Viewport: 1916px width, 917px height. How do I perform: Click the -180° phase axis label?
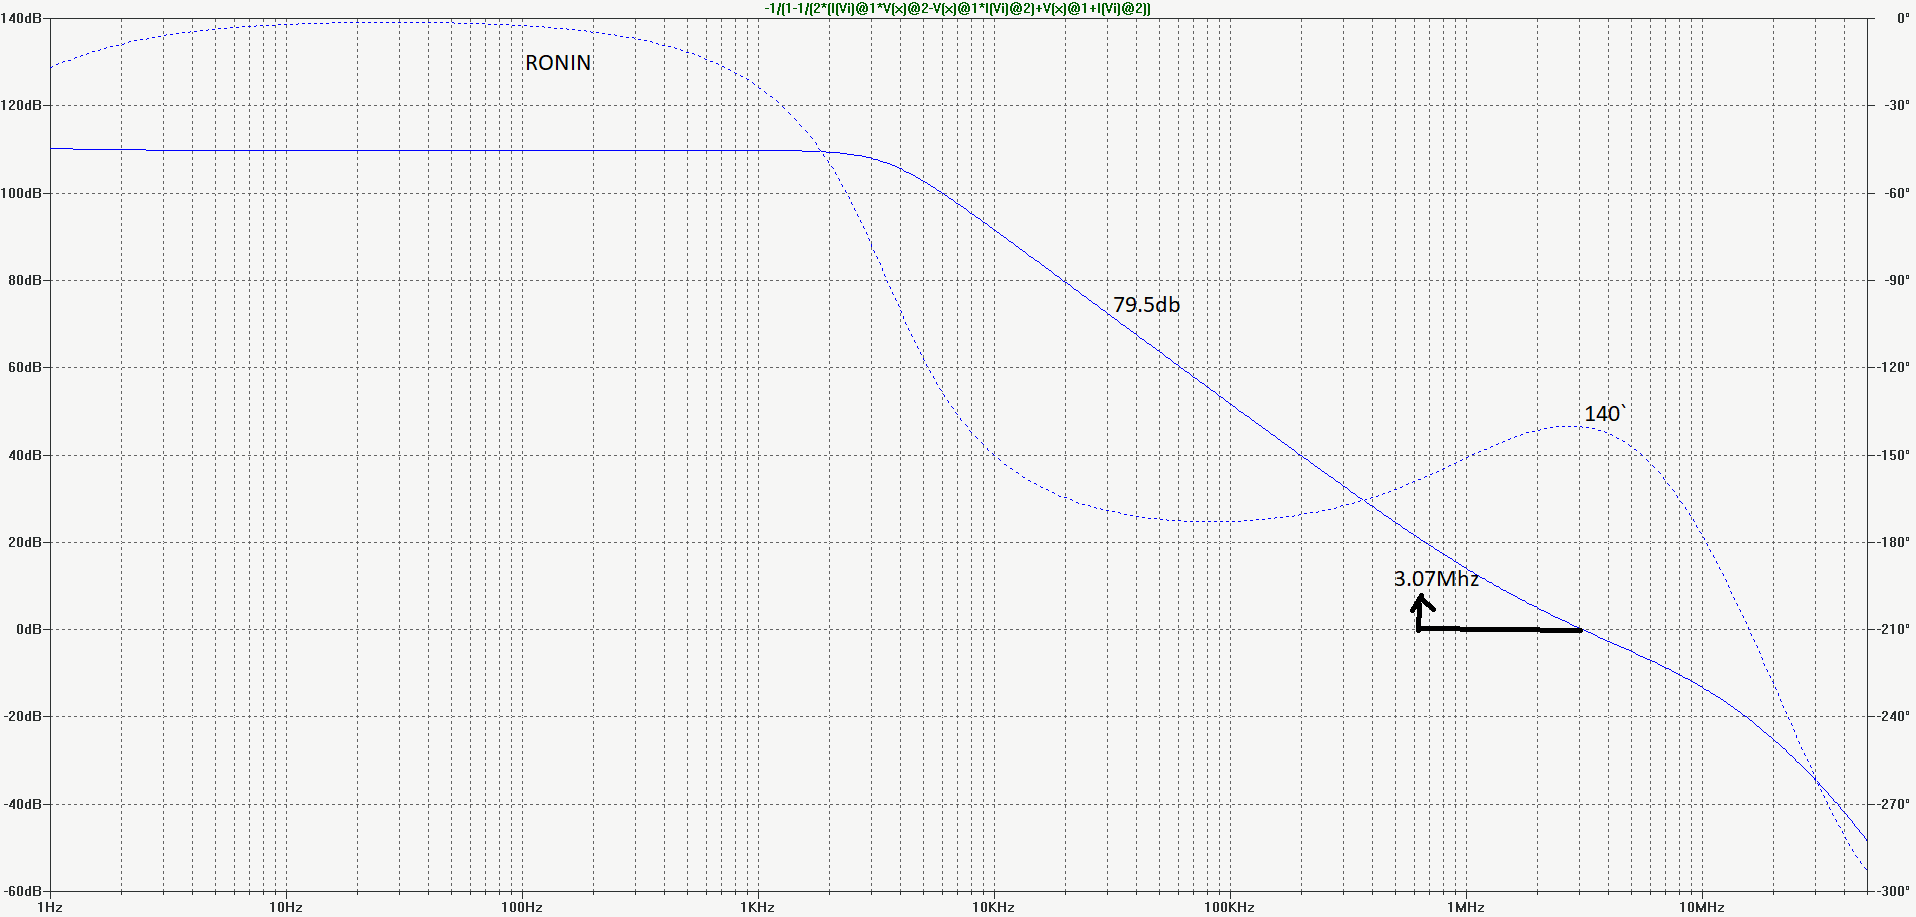pos(1893,542)
